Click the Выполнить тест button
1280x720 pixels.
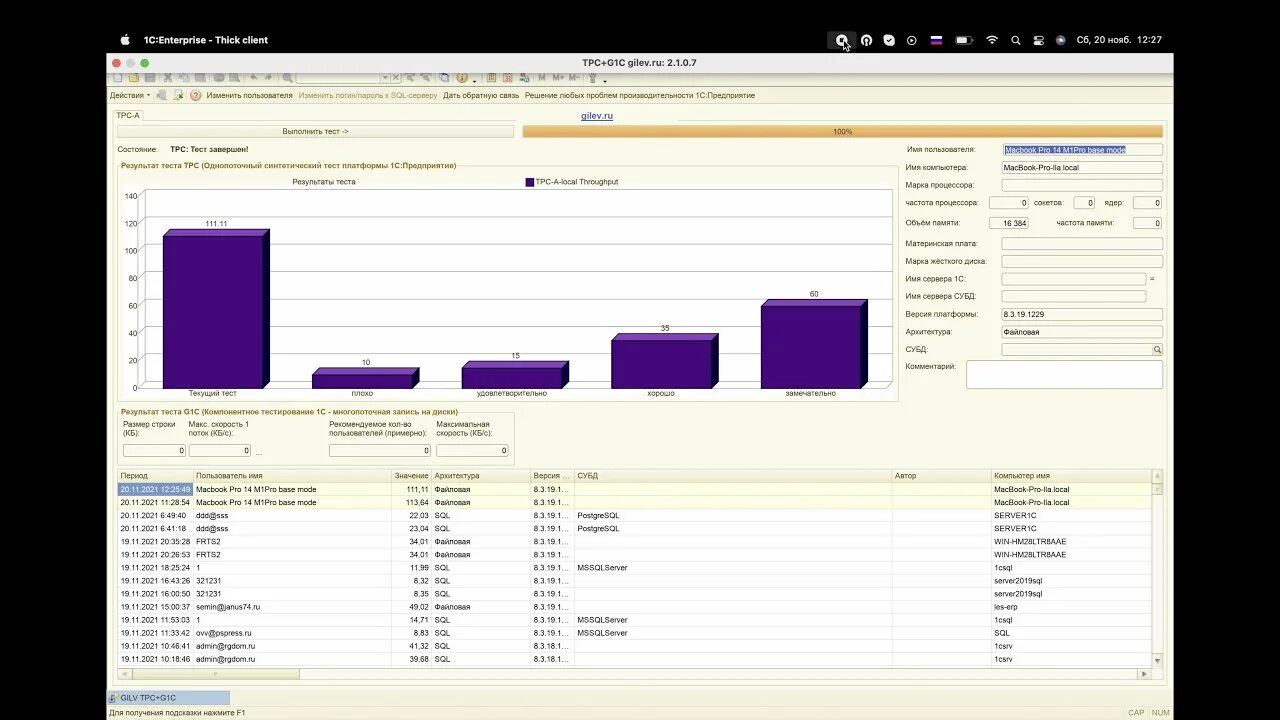(x=315, y=131)
